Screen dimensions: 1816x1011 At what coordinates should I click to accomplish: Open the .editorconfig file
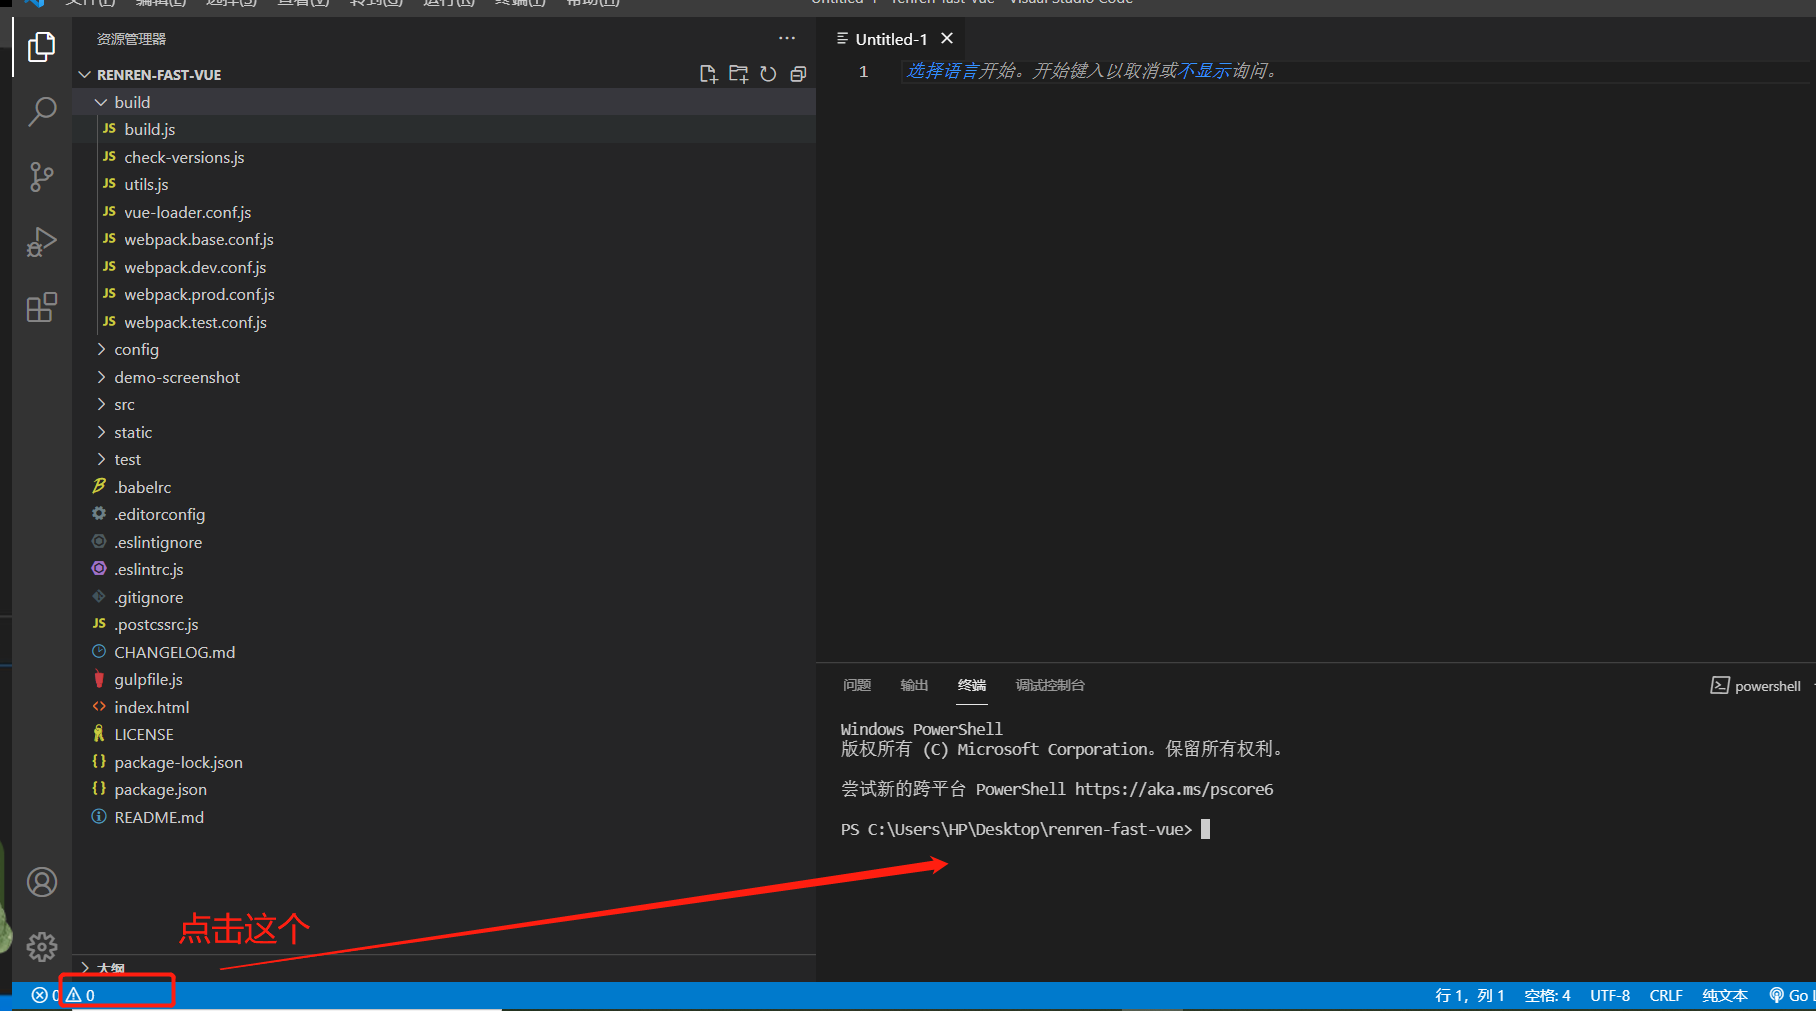[x=444, y=514]
